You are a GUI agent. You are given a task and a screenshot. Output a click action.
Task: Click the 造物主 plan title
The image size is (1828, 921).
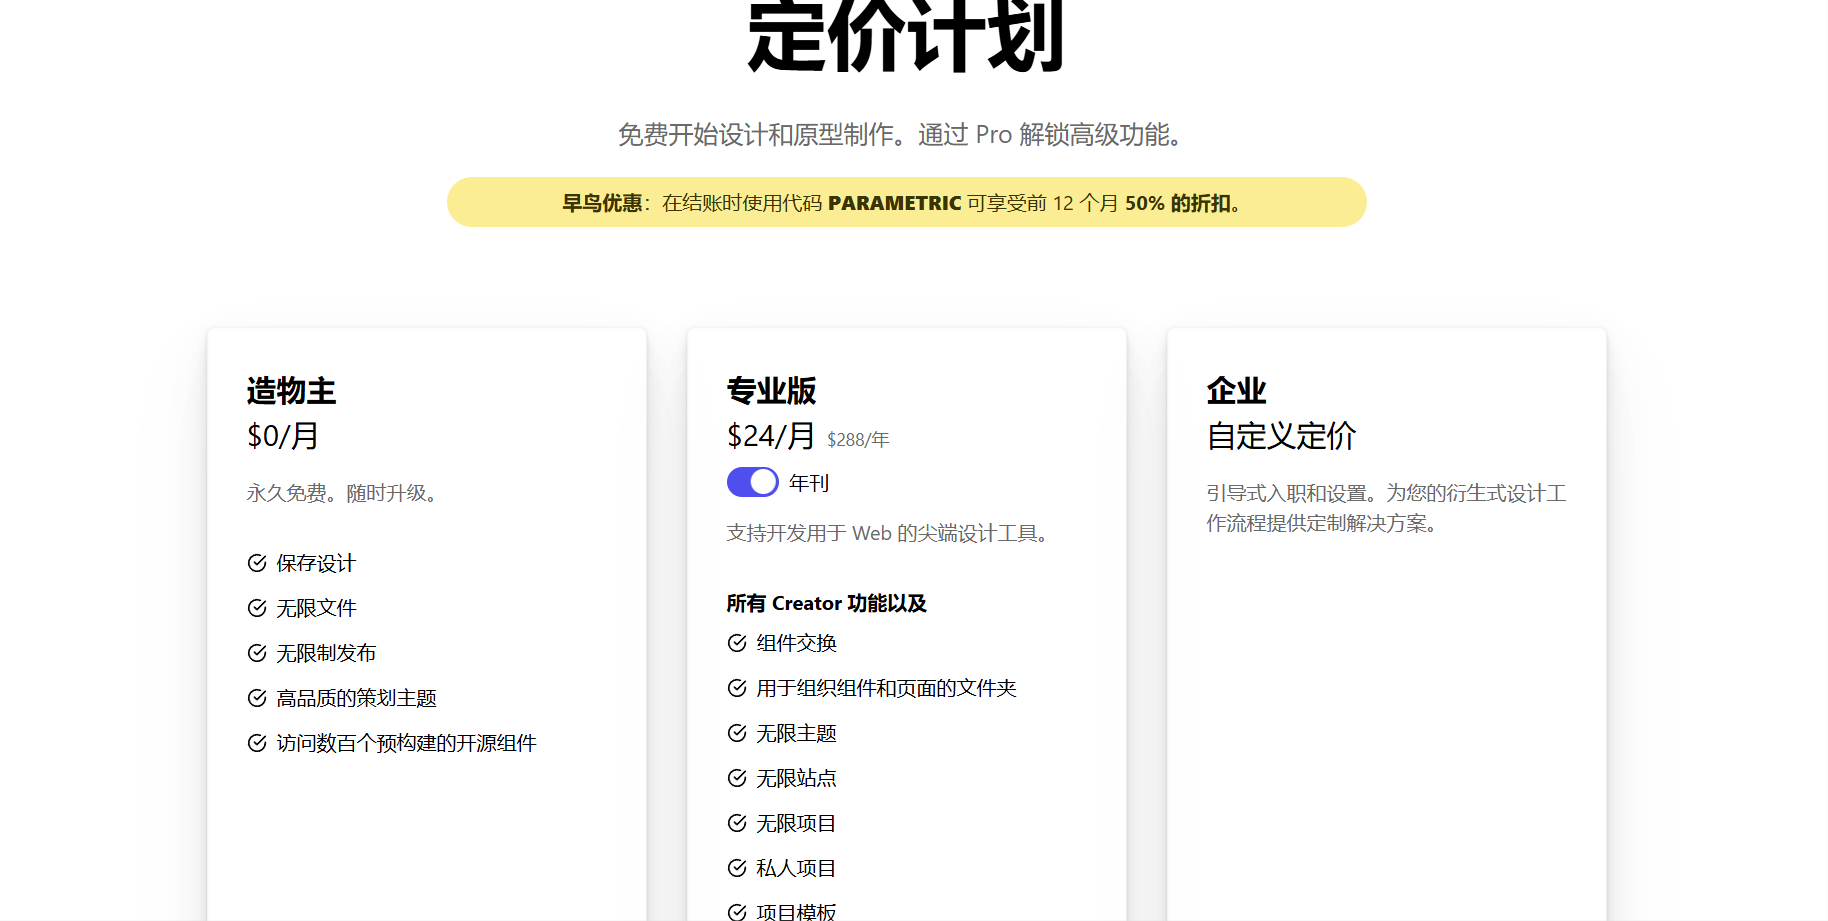coord(291,391)
